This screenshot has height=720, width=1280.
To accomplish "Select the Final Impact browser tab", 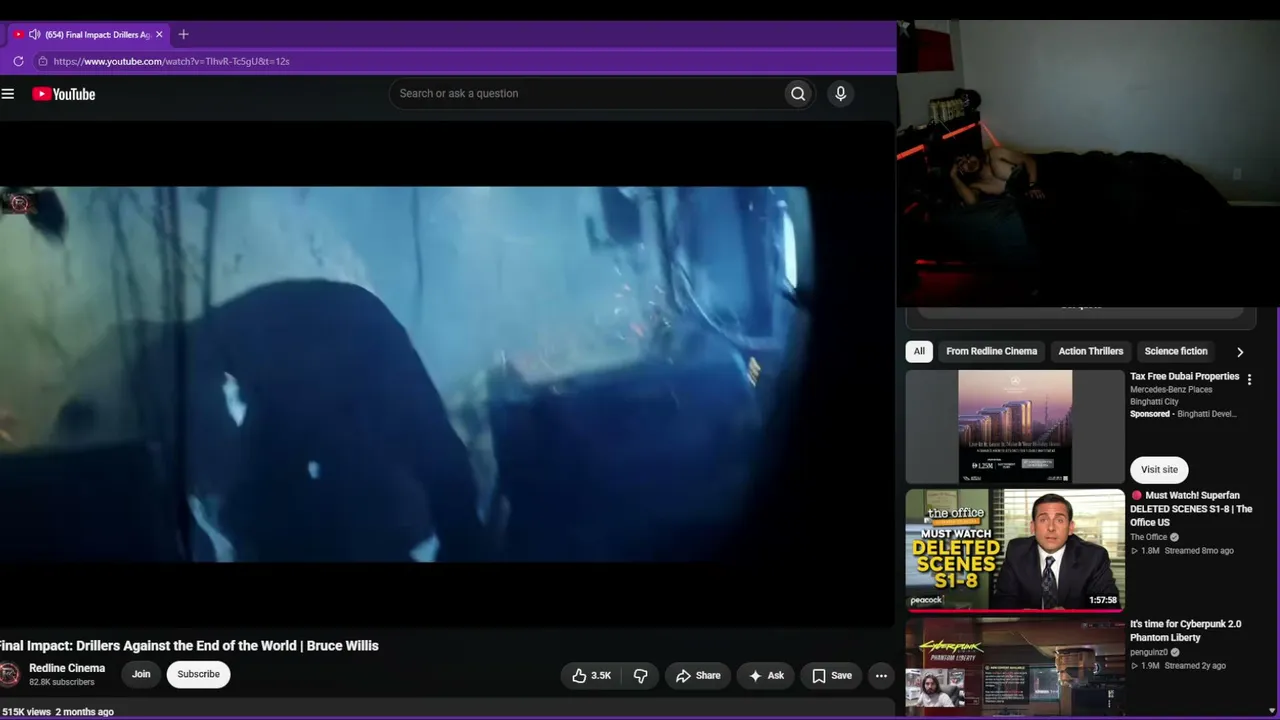I will pos(89,35).
